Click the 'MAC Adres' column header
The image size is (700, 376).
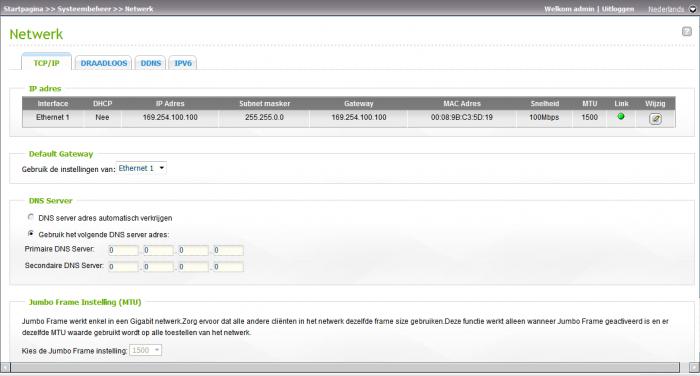click(x=462, y=103)
